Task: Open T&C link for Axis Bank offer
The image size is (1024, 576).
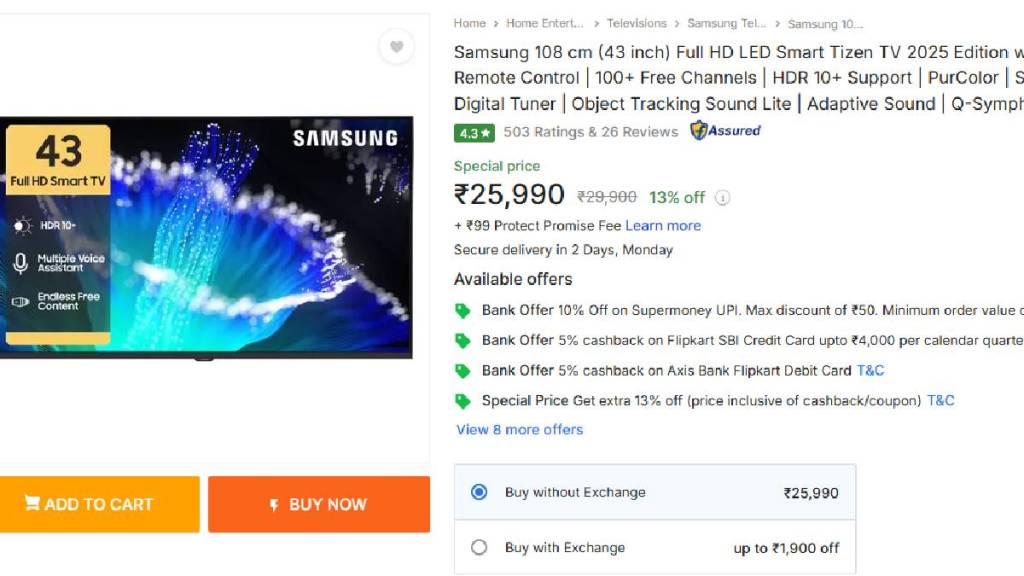Action: tap(870, 370)
